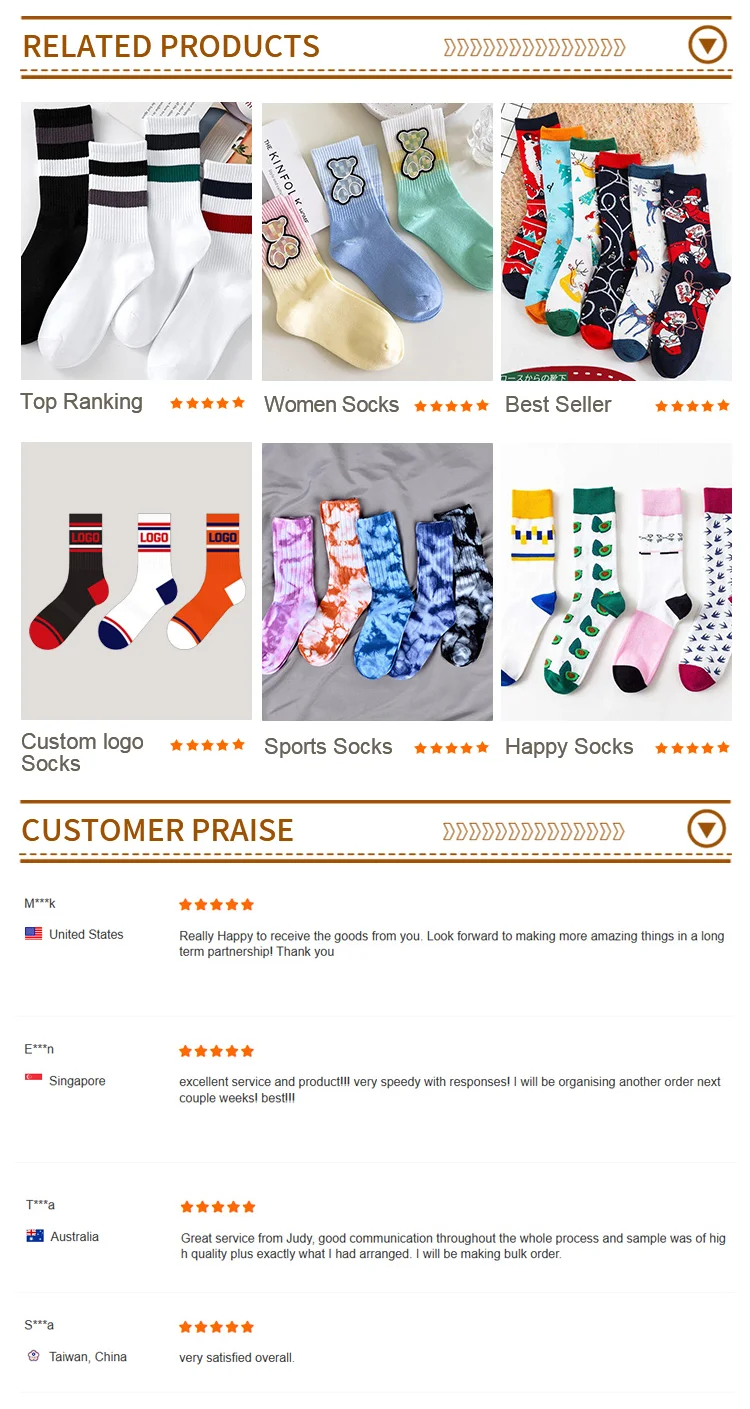Viewport: 750px width, 1409px height.
Task: Select the Women Socks label
Action: 331,405
